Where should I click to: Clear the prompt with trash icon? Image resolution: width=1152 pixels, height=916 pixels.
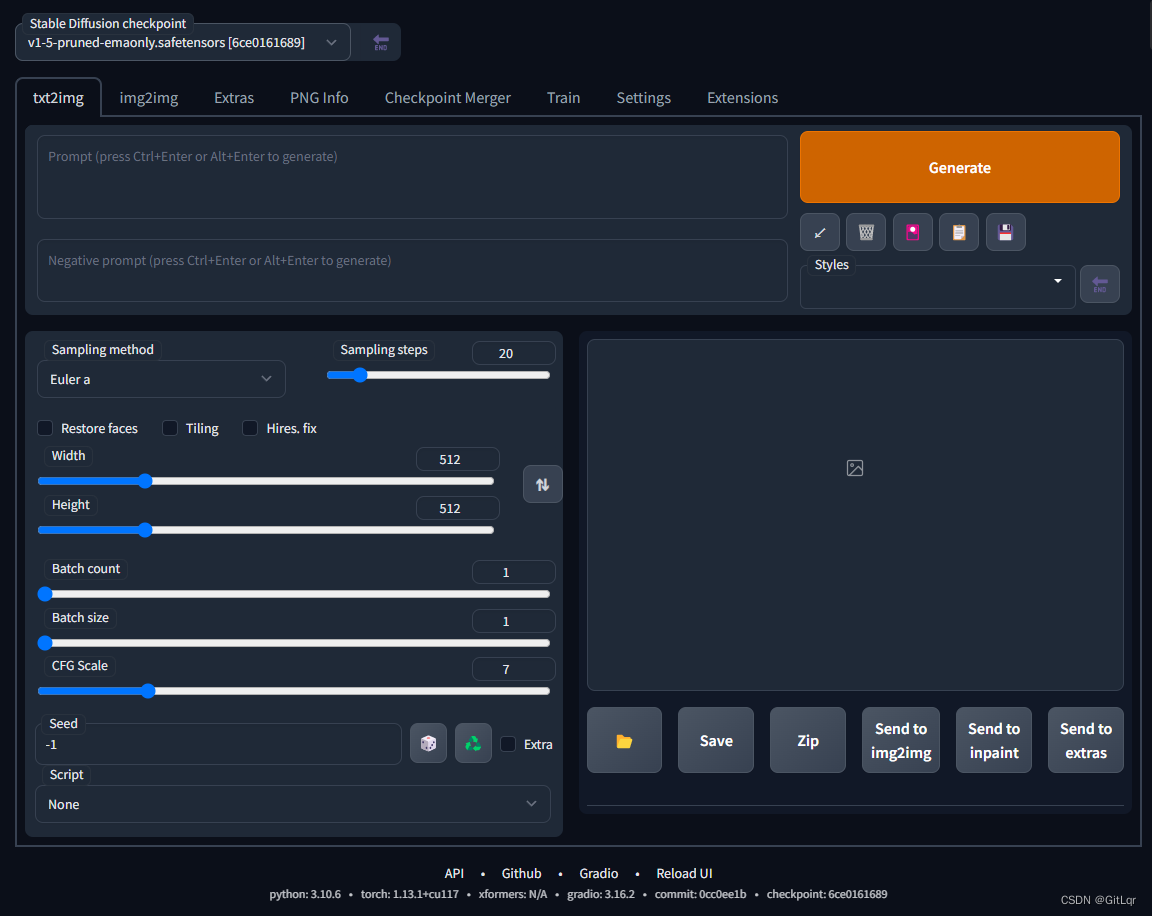tap(865, 233)
